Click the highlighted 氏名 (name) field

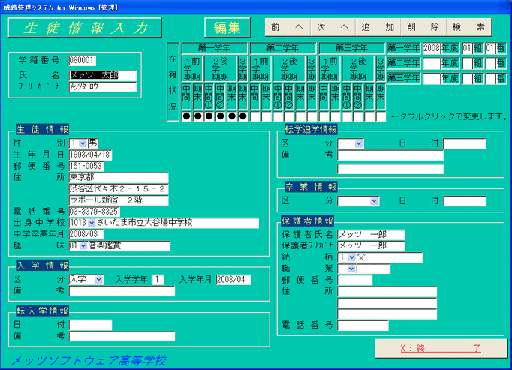click(103, 76)
